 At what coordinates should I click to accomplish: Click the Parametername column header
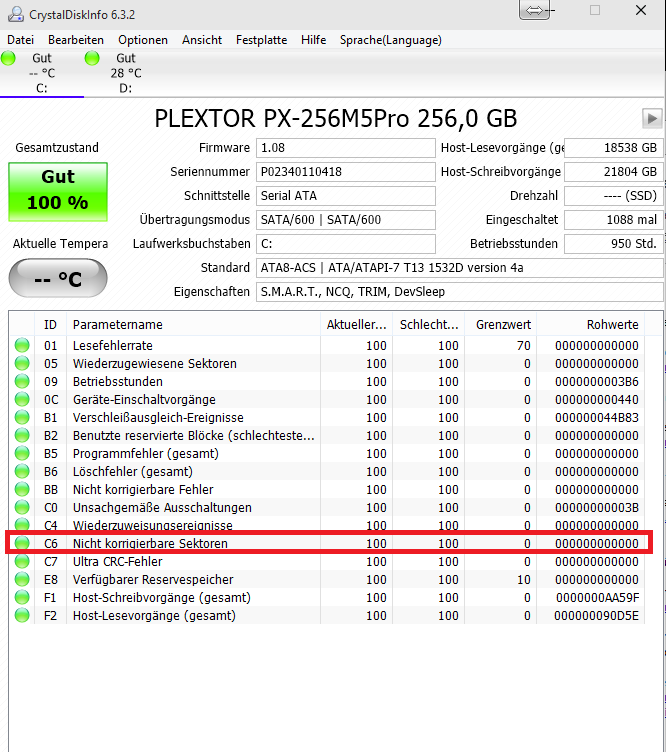[193, 325]
